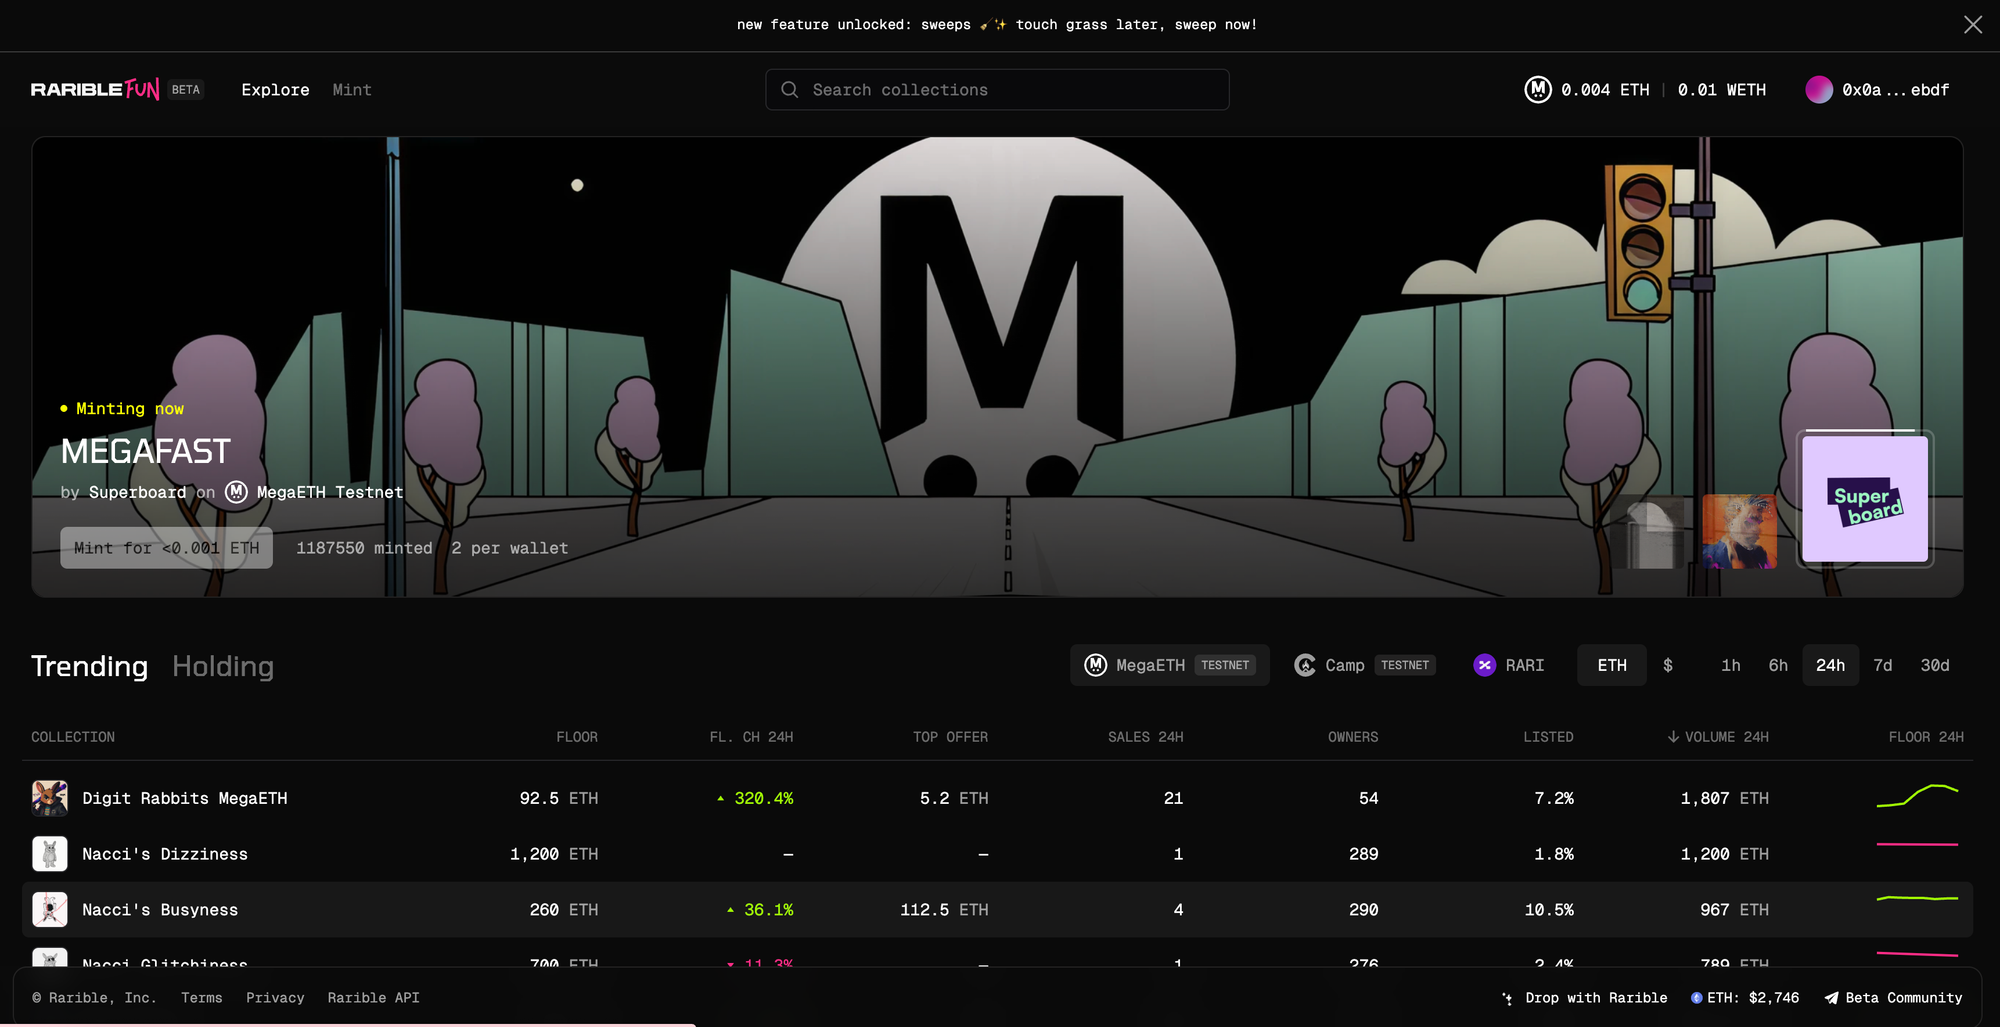Close the sweeps announcement banner
Viewport: 2000px width, 1027px height.
(x=1972, y=25)
